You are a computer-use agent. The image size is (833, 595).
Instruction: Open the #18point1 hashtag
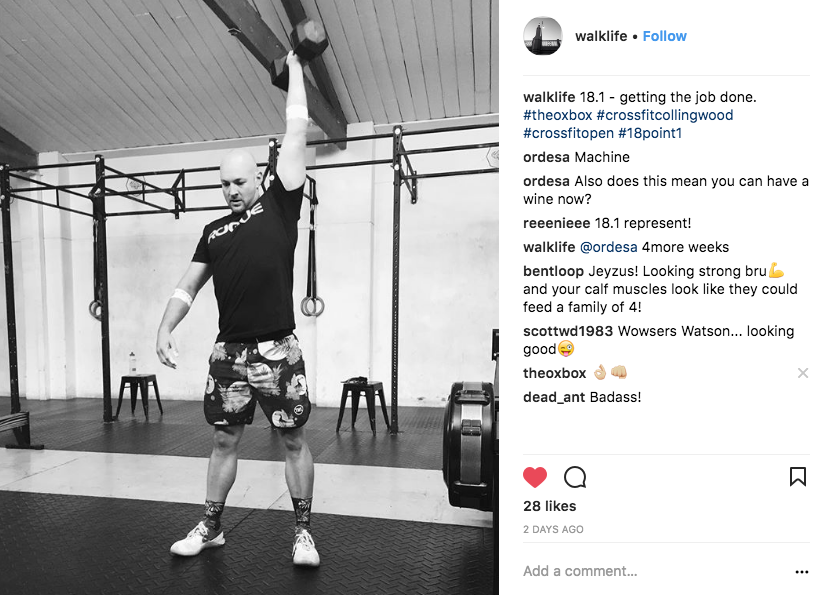pos(650,133)
